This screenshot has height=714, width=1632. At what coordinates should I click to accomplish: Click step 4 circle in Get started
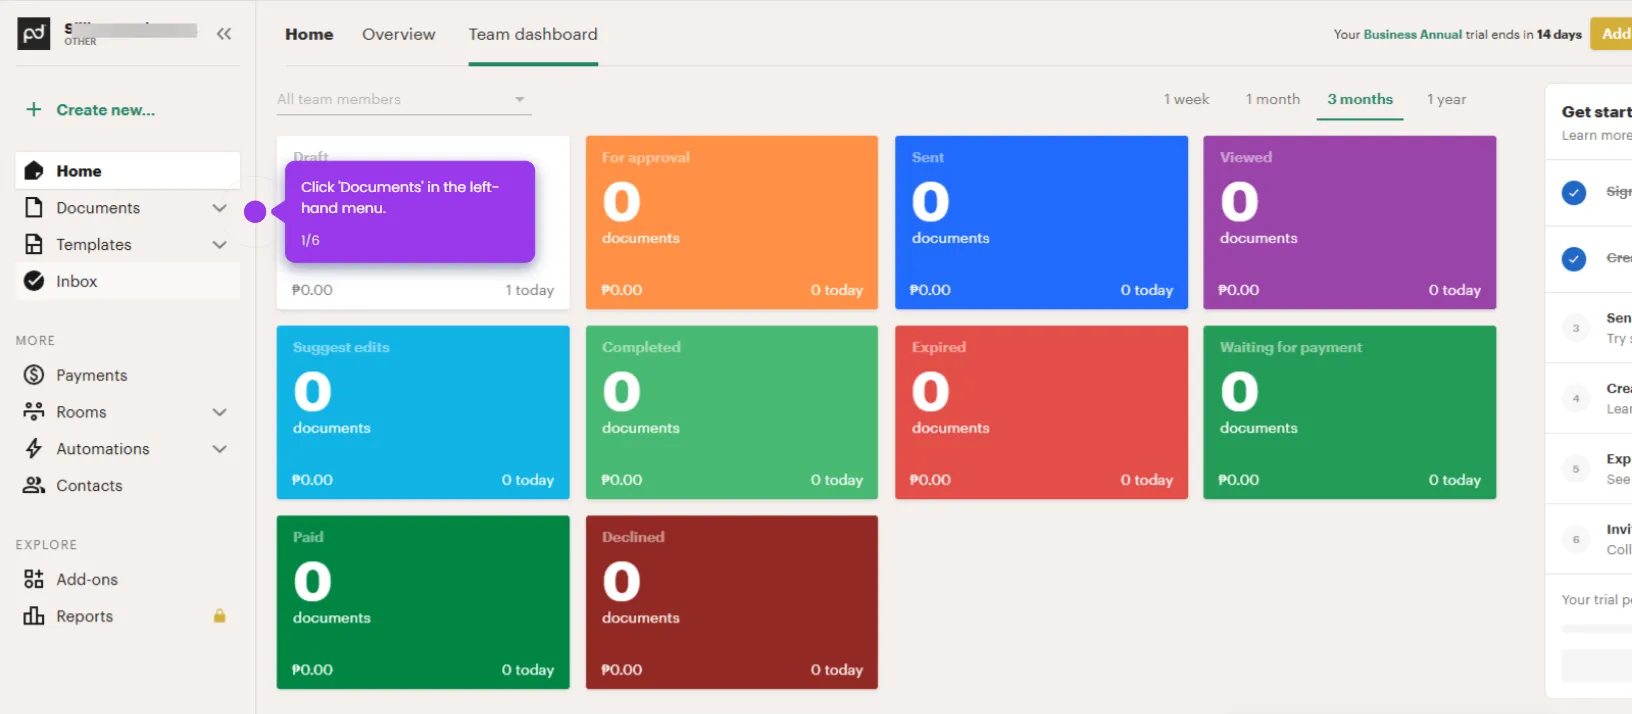[x=1576, y=398]
